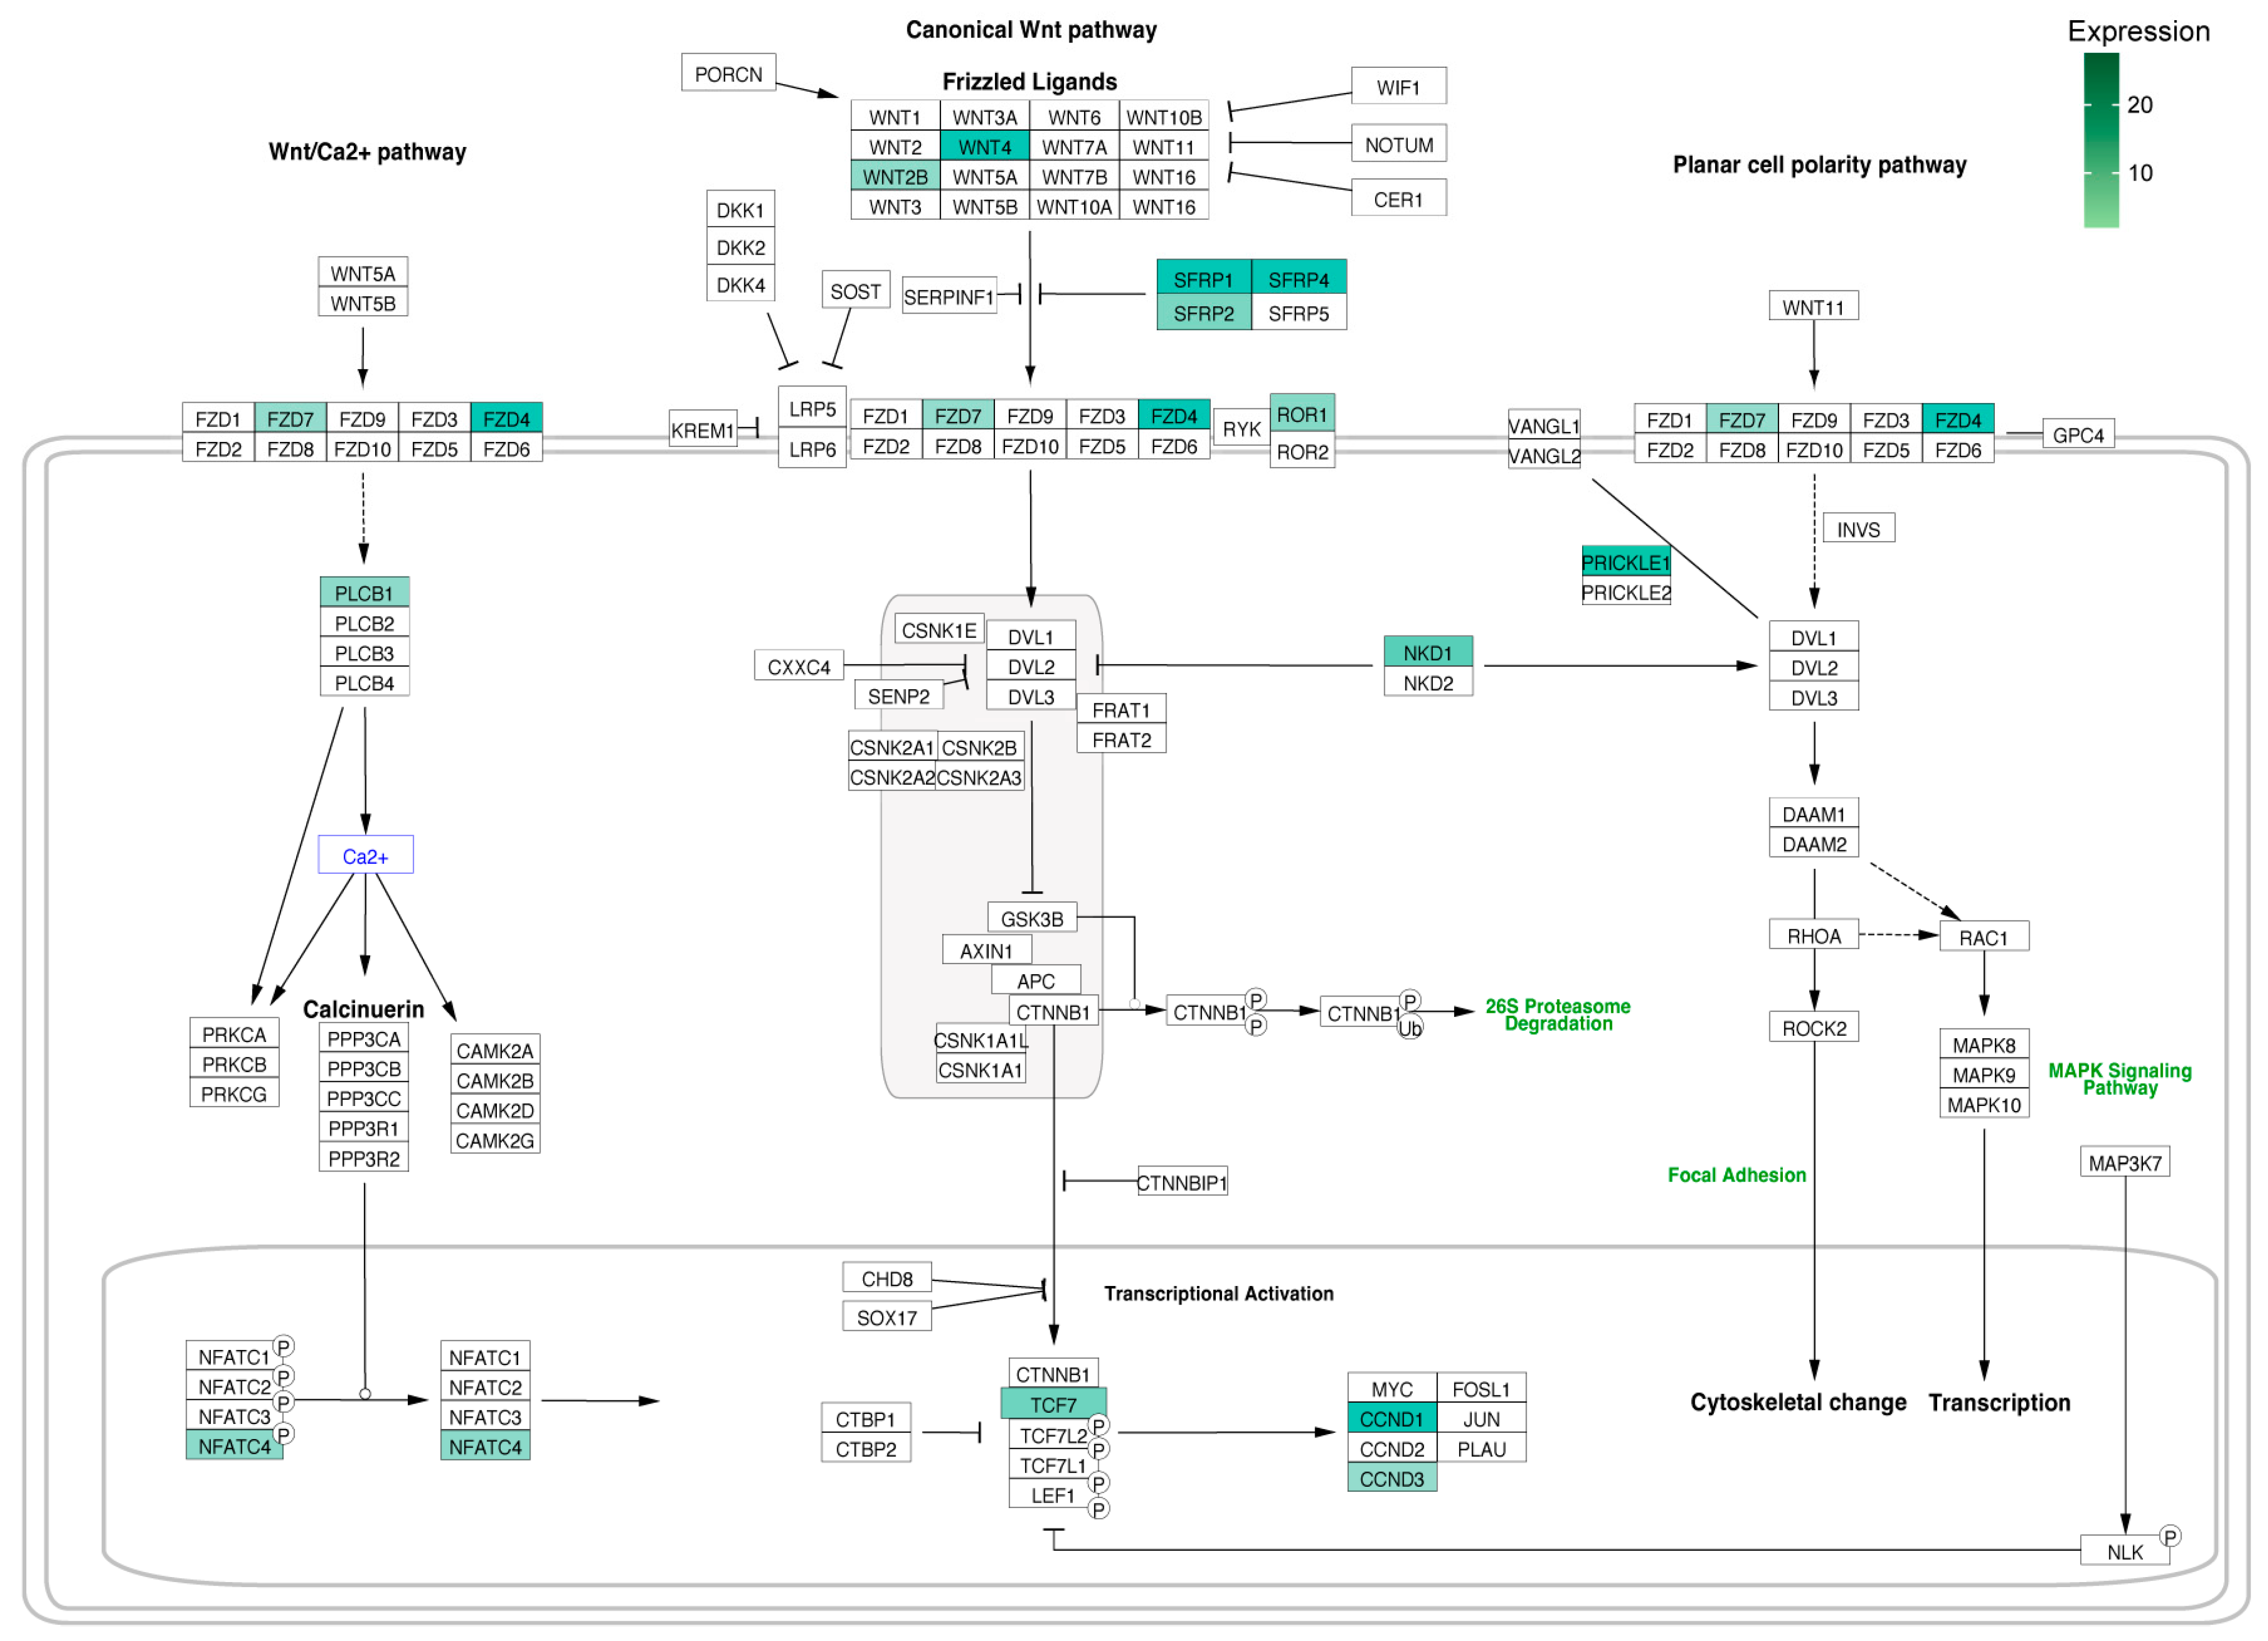Click the highlighted CCND1 target gene
The image size is (2268, 1641).
(x=1391, y=1418)
